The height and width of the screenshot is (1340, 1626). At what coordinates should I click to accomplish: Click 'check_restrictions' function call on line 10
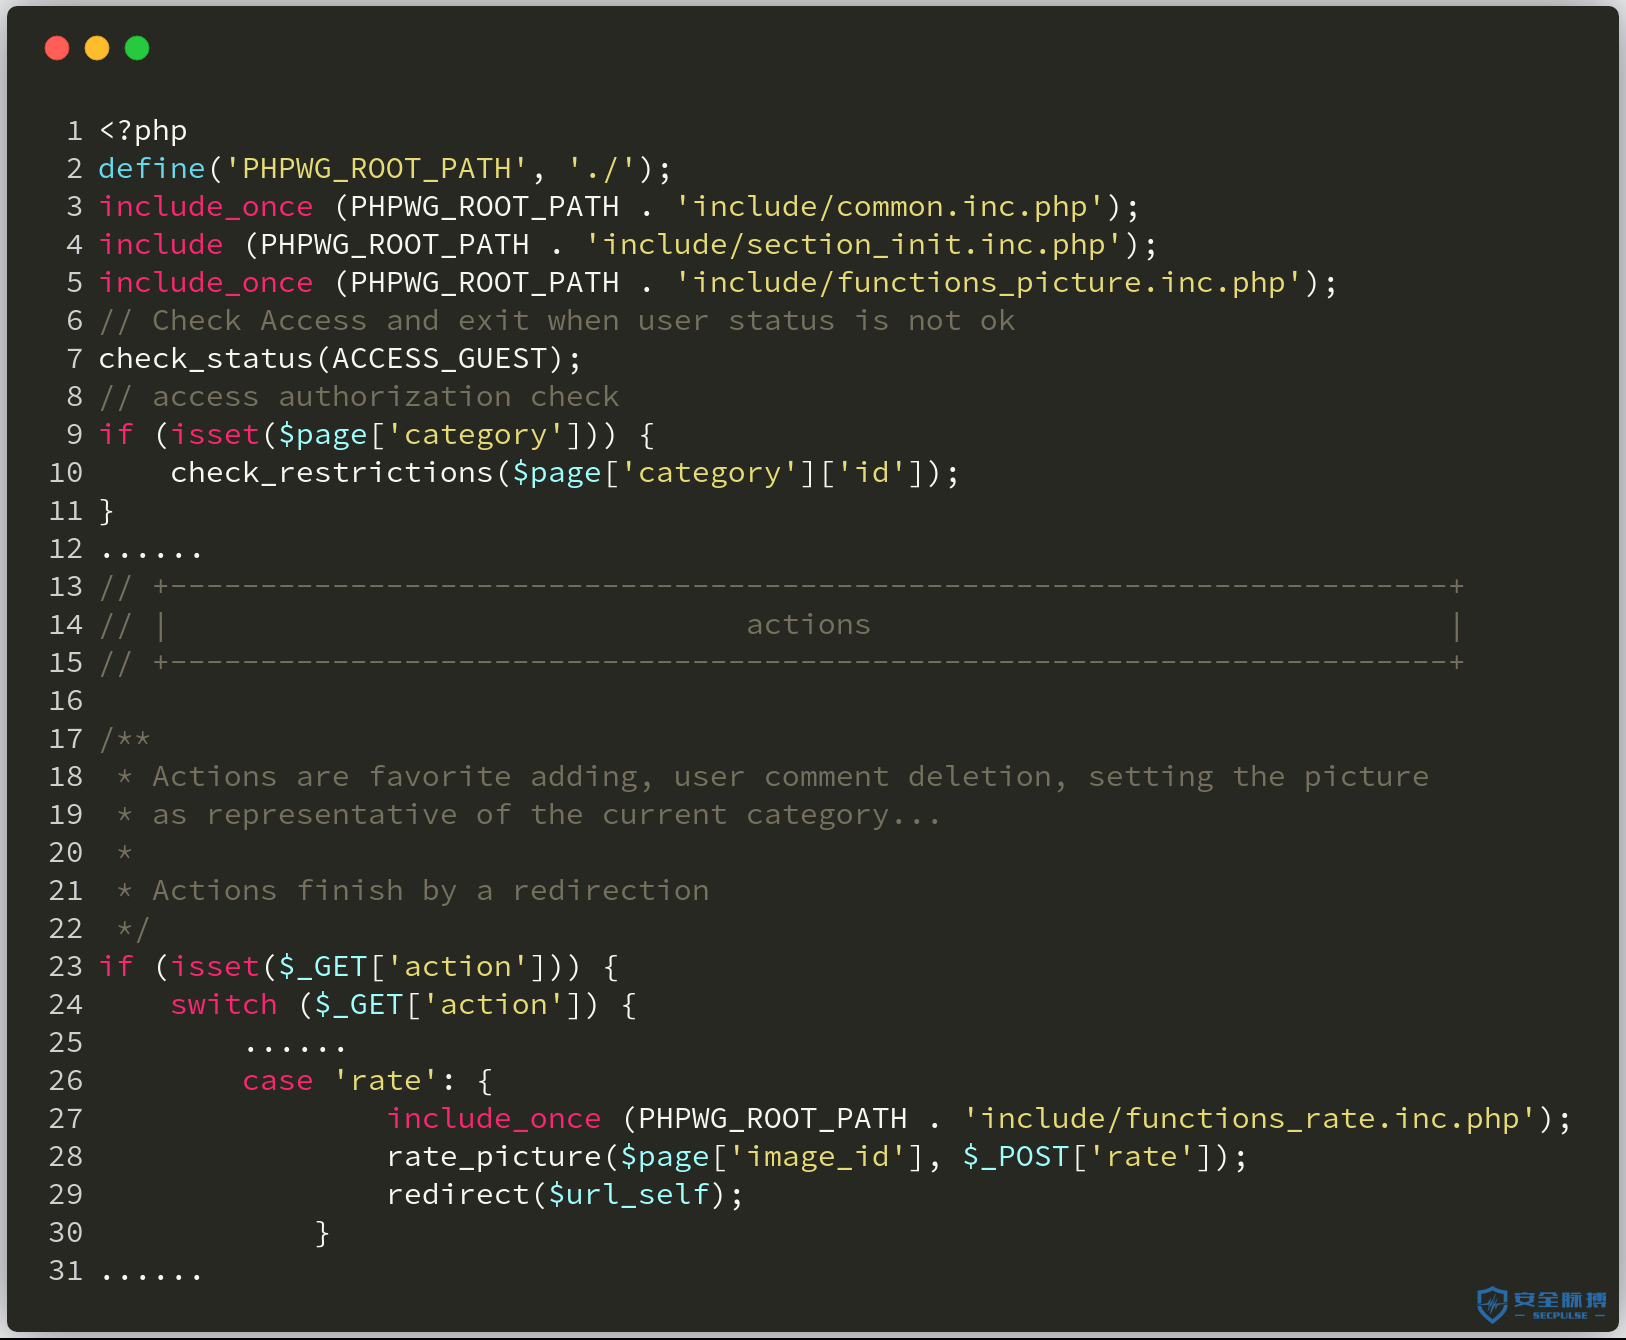point(332,472)
